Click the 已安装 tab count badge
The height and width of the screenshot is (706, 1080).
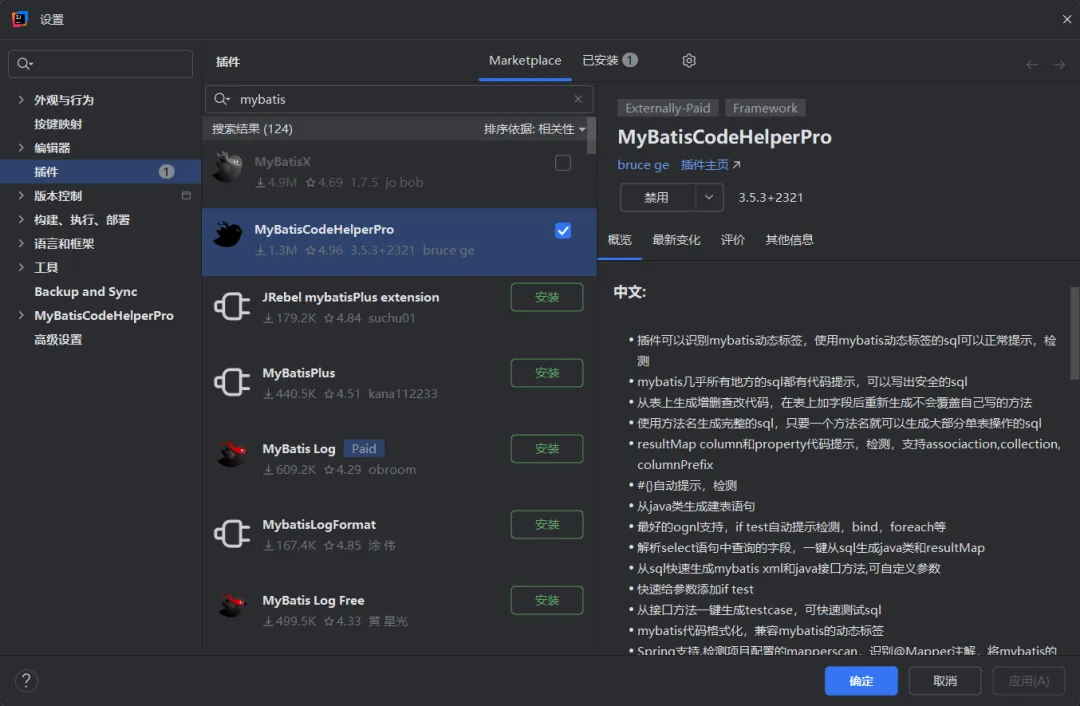(630, 60)
